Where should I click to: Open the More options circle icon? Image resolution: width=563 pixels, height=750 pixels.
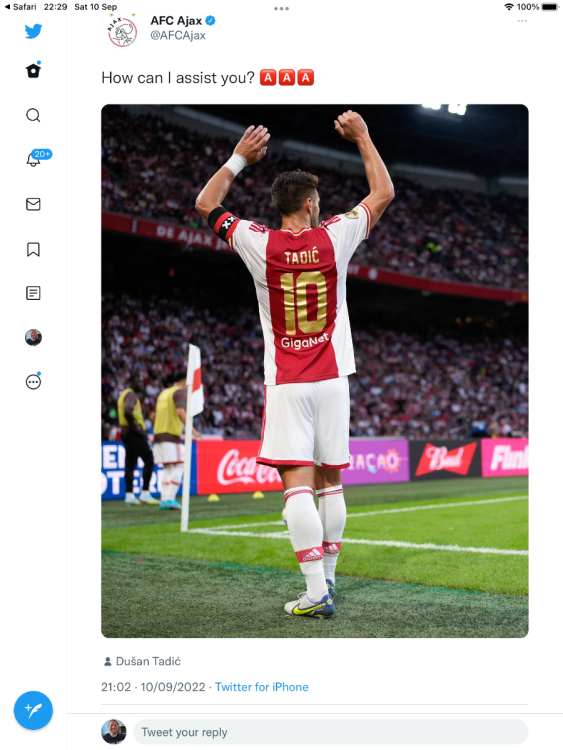[x=33, y=381]
